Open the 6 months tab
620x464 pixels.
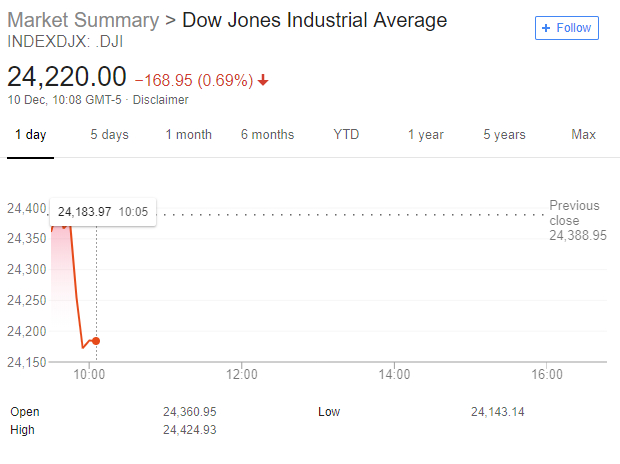click(x=267, y=135)
